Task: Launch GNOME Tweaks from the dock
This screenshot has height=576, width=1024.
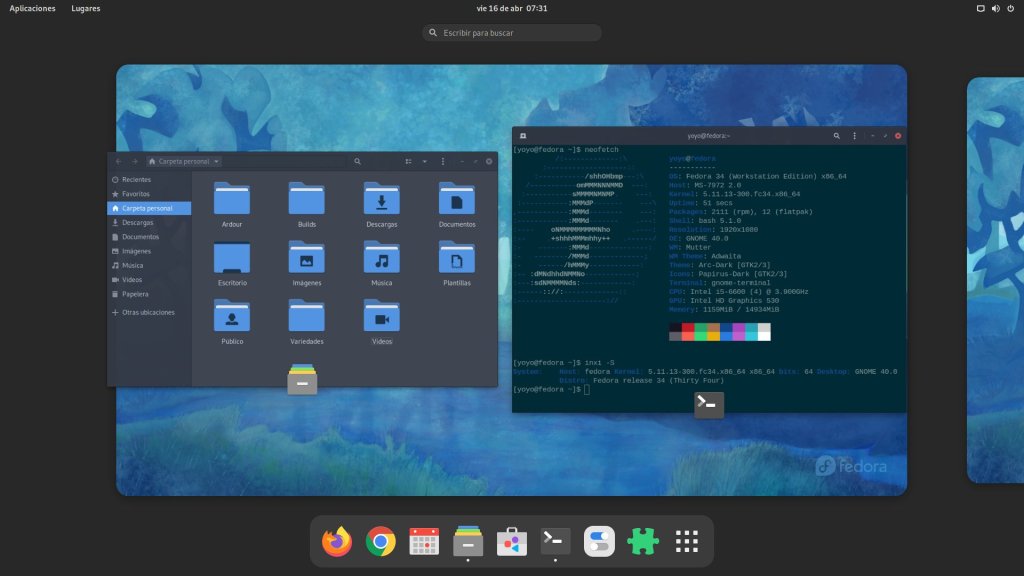Action: point(599,541)
